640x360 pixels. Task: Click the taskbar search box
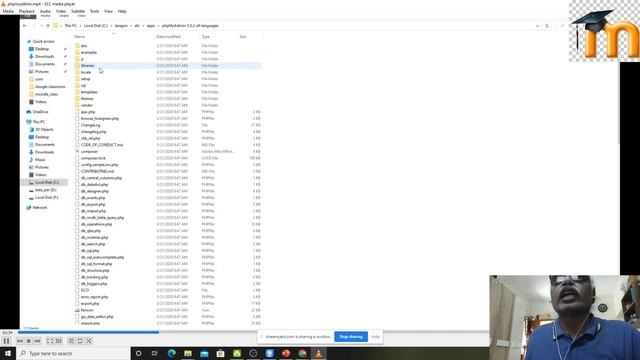[73, 353]
